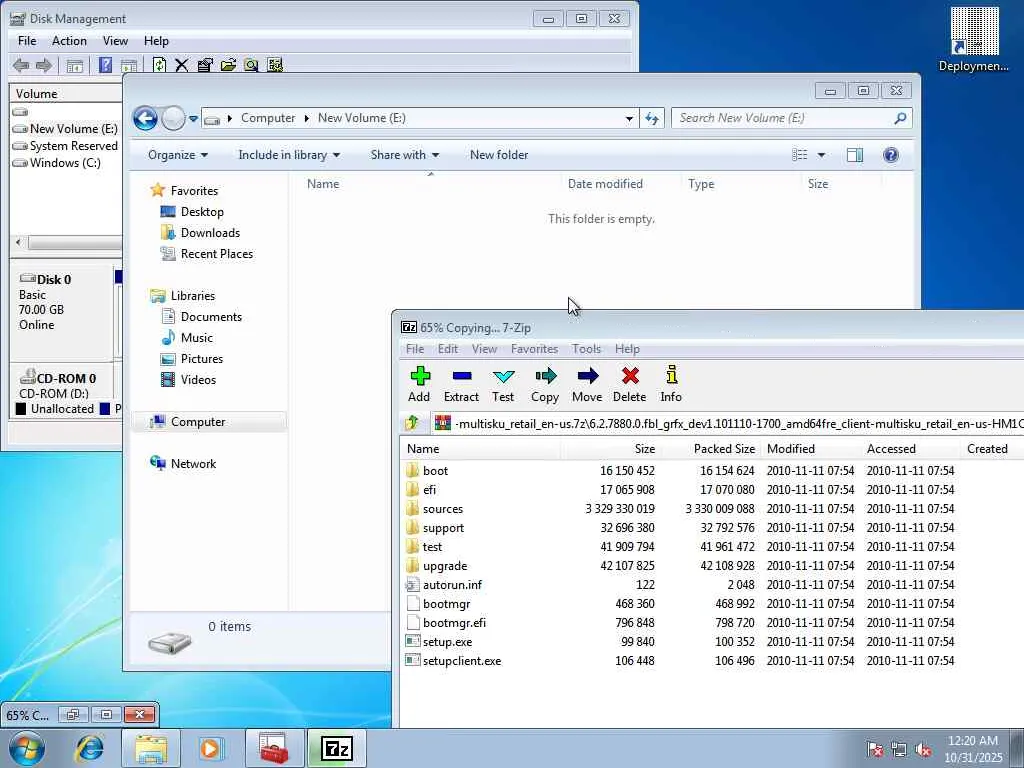Click the Search New Volume (E:) field
The height and width of the screenshot is (768, 1024).
coord(784,118)
